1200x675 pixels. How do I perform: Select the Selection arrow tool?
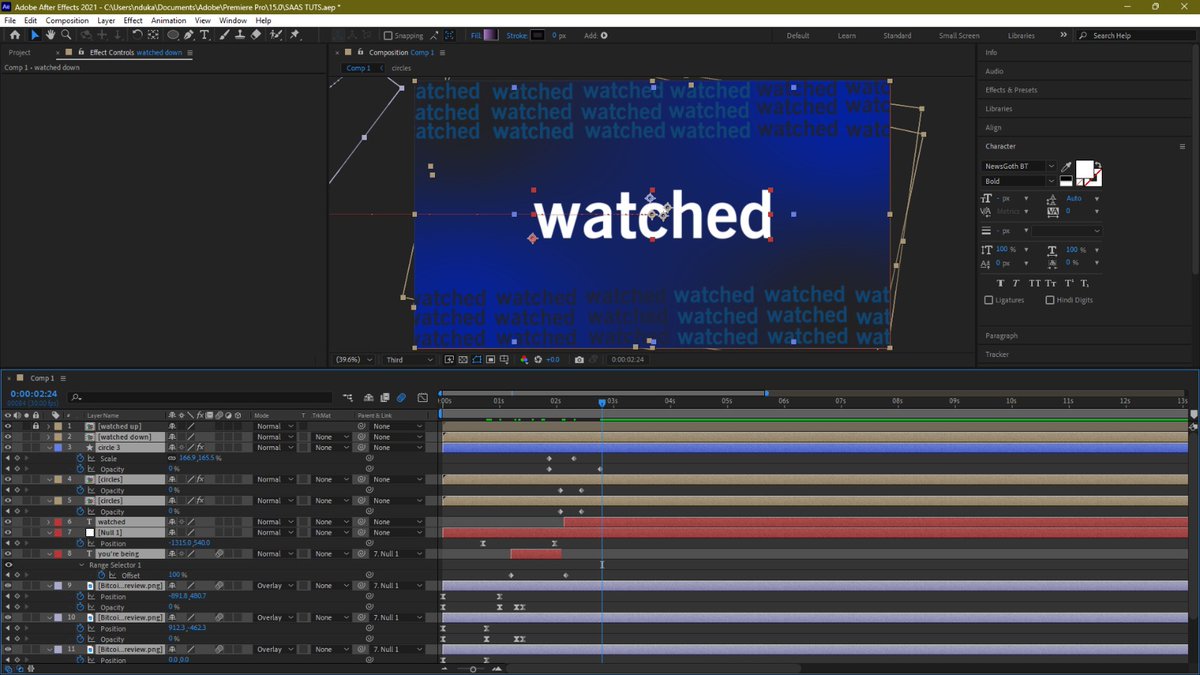(35, 35)
